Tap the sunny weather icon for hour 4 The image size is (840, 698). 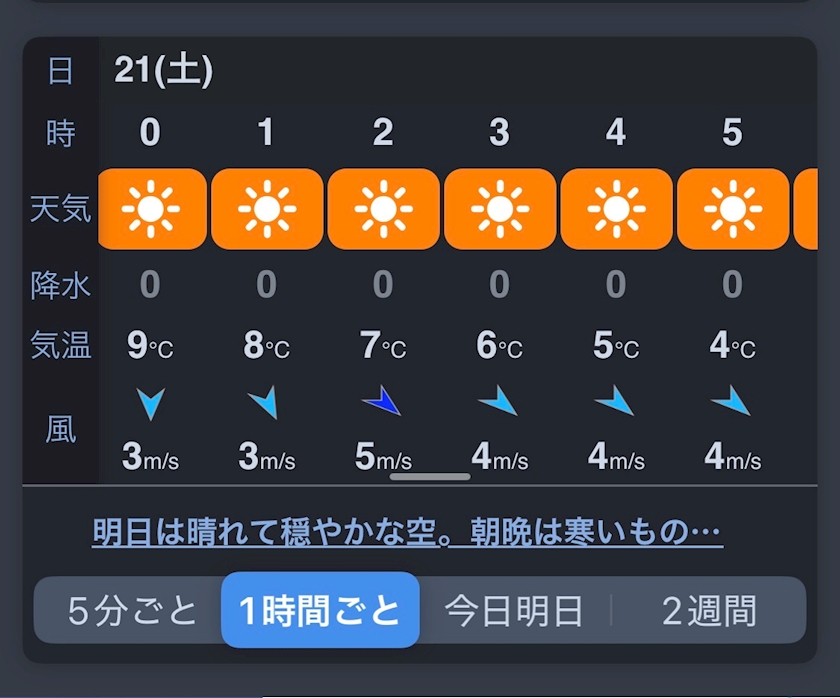coord(616,209)
